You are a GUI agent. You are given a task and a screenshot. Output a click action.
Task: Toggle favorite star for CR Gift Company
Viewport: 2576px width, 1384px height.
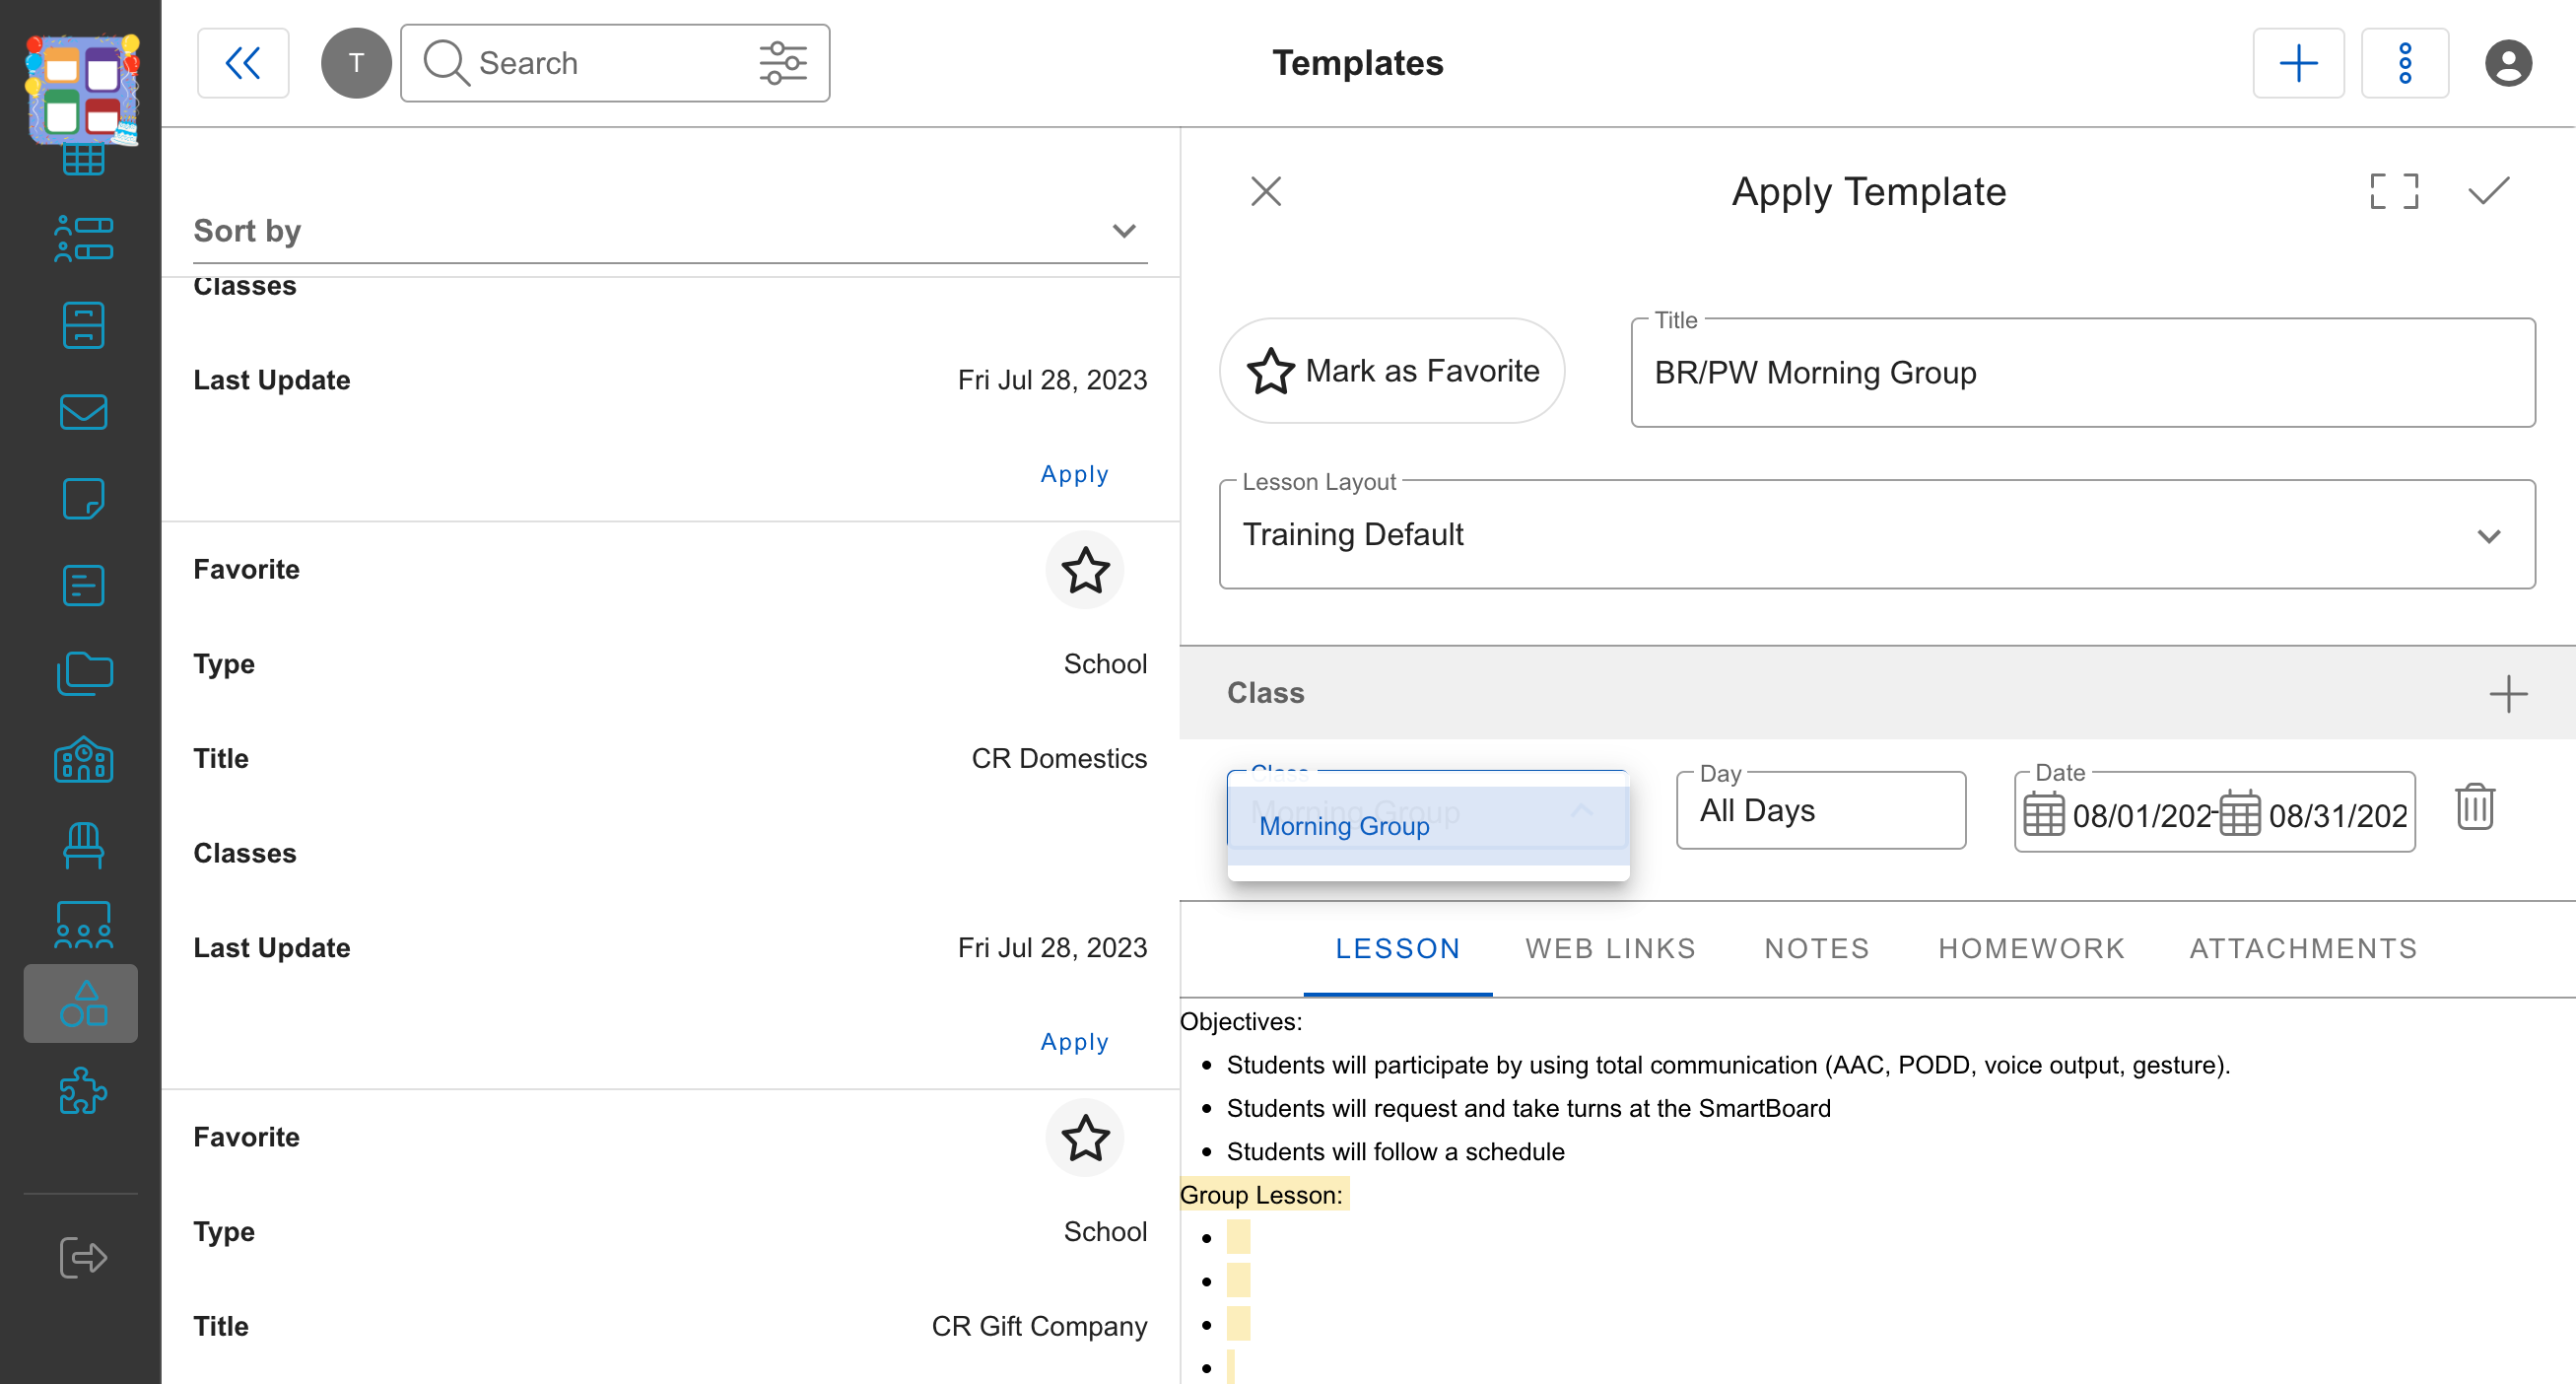pos(1085,1138)
